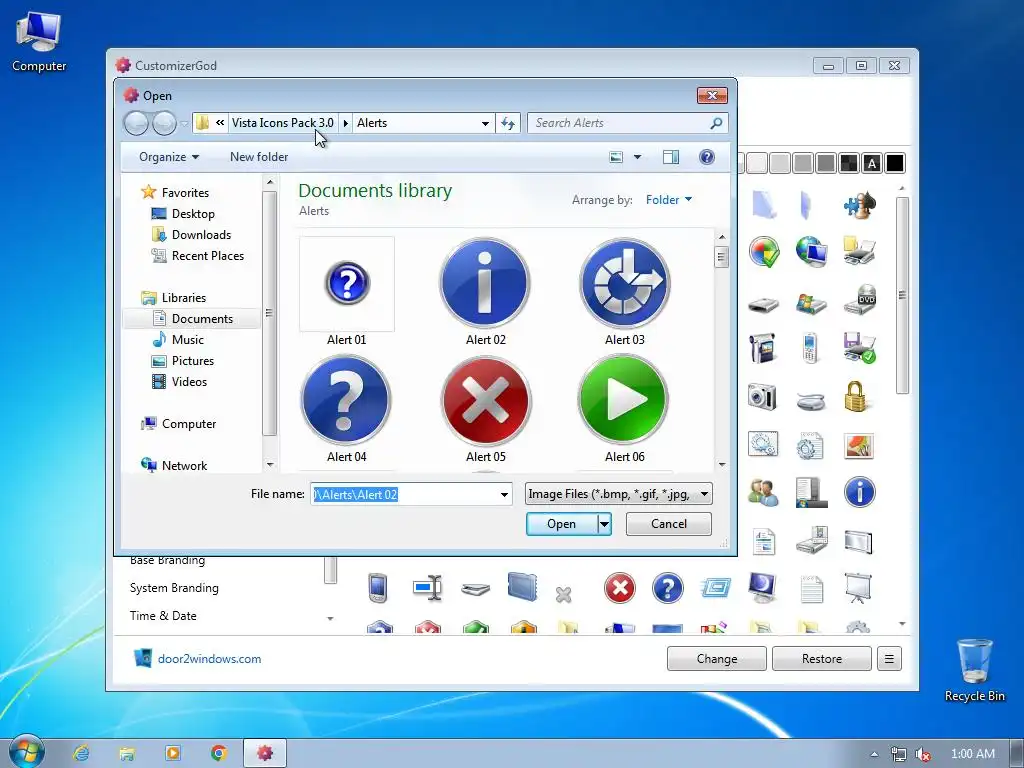Open the Music library

click(x=187, y=340)
